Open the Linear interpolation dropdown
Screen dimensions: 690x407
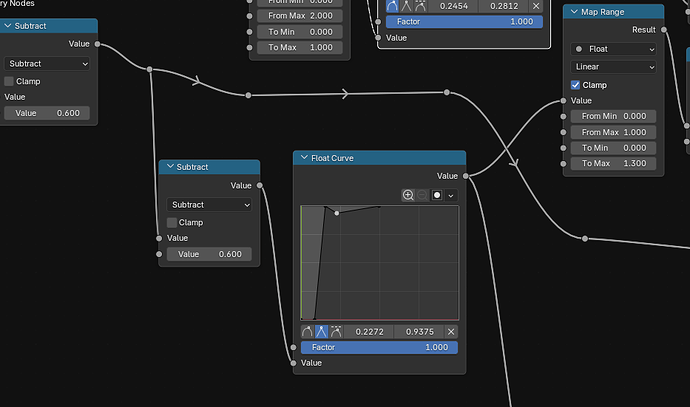point(613,67)
